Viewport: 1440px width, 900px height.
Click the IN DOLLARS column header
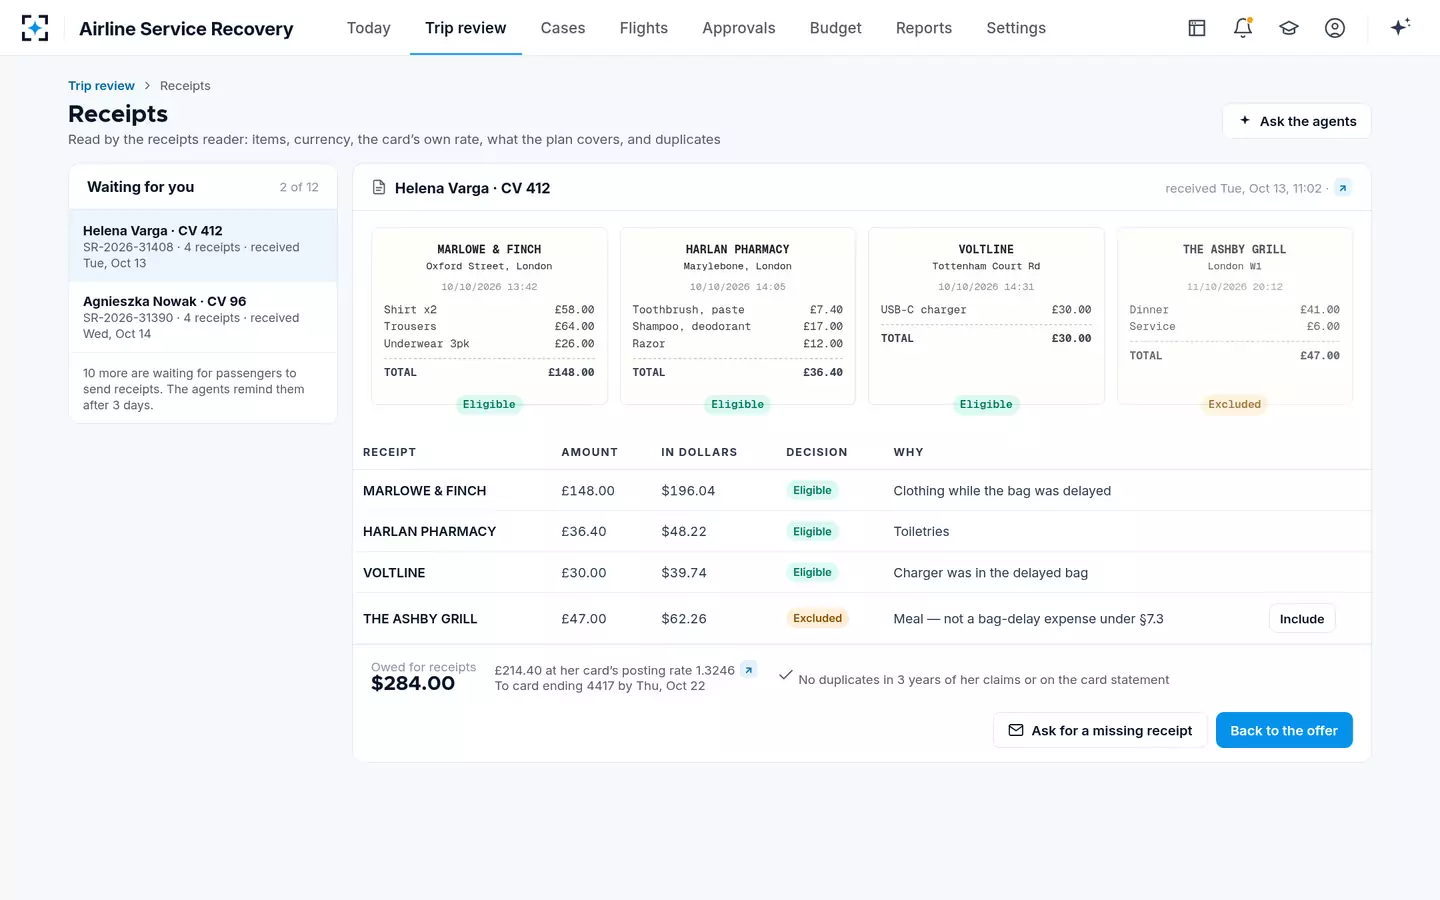tap(699, 452)
